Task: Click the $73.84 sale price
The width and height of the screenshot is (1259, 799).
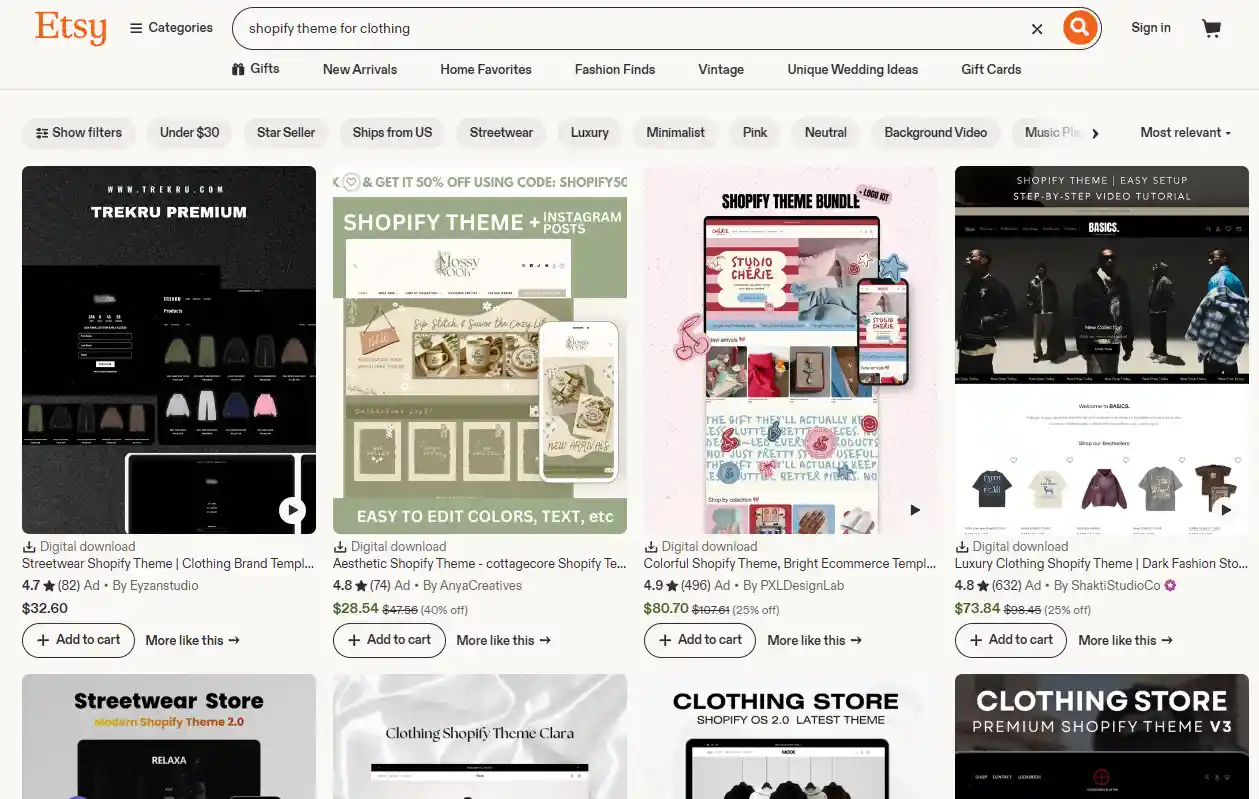Action: coord(978,608)
